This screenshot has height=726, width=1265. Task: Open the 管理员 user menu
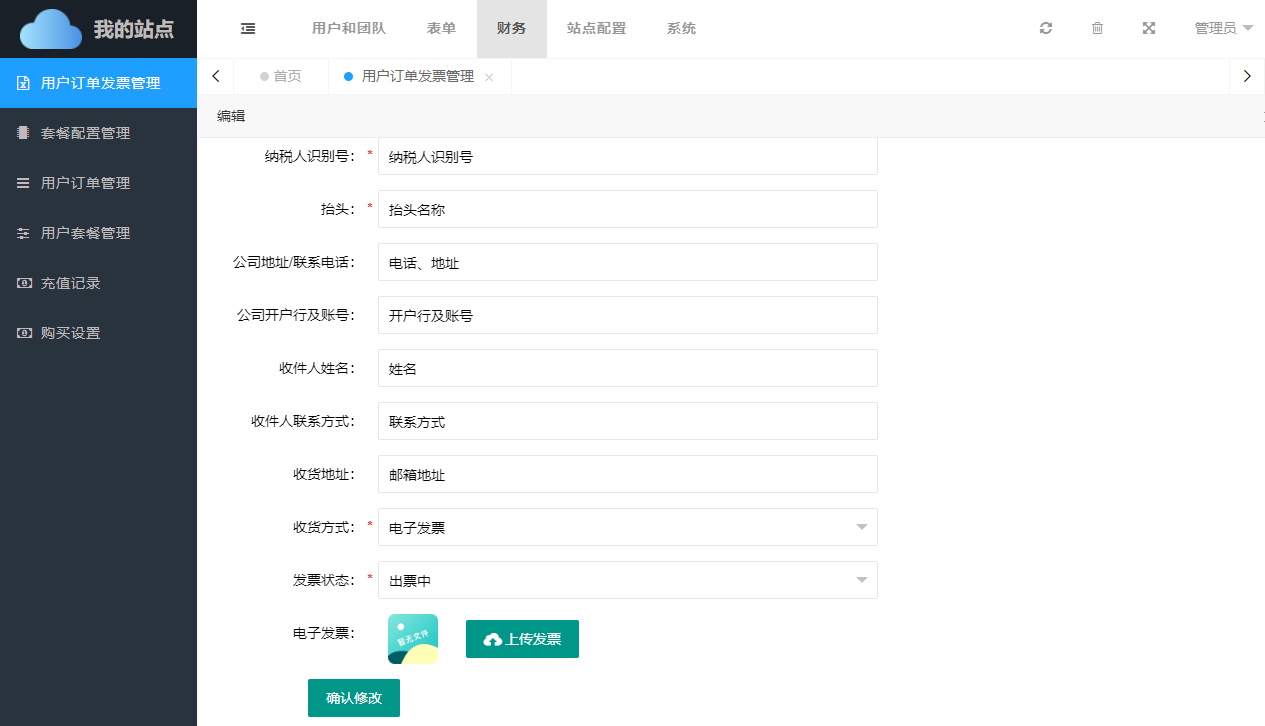[1223, 29]
